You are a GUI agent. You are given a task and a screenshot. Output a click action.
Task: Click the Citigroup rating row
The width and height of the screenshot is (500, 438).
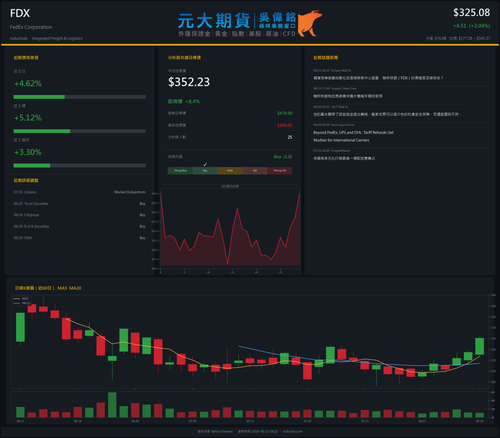tap(80, 215)
